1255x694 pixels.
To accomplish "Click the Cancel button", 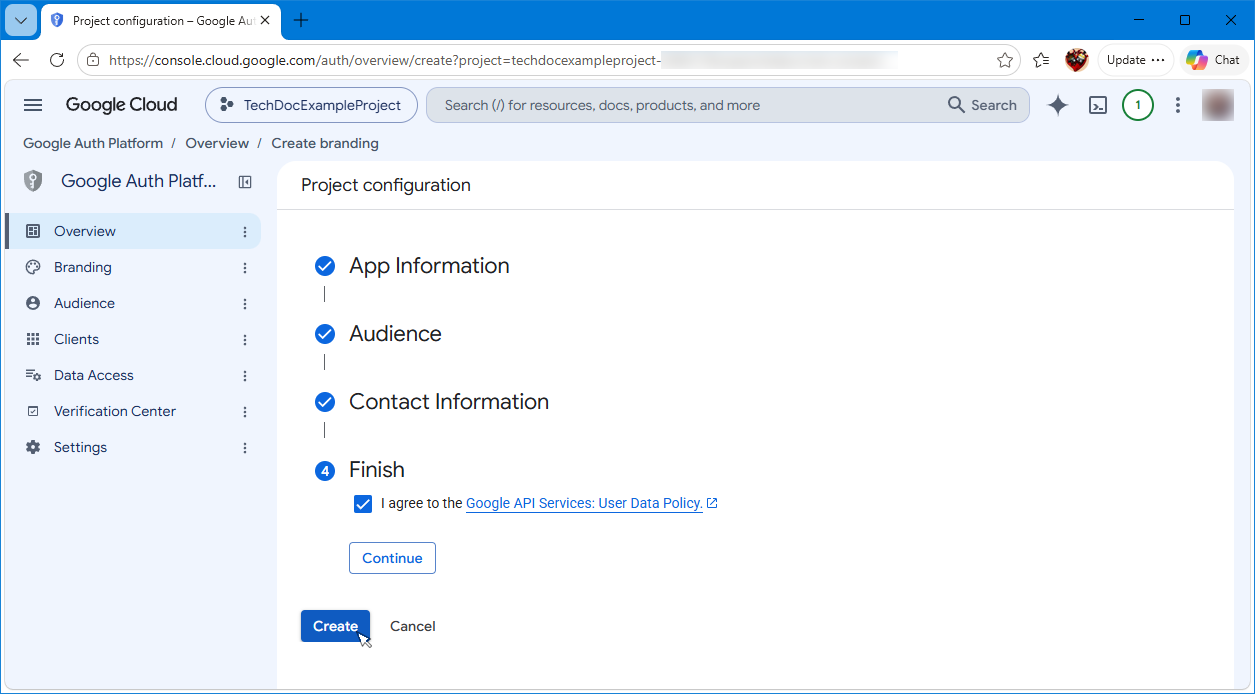I will tap(413, 626).
